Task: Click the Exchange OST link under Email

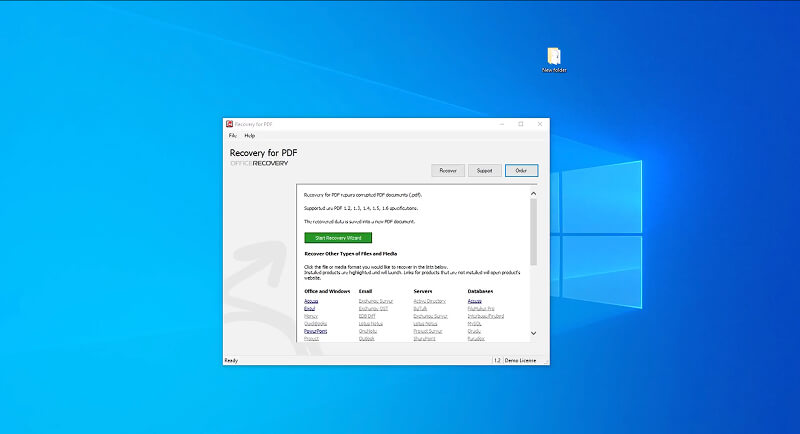Action: click(372, 308)
